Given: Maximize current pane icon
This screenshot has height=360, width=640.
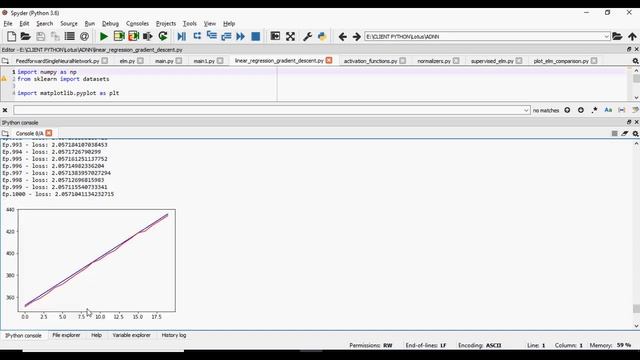Looking at the screenshot, I should (x=276, y=36).
